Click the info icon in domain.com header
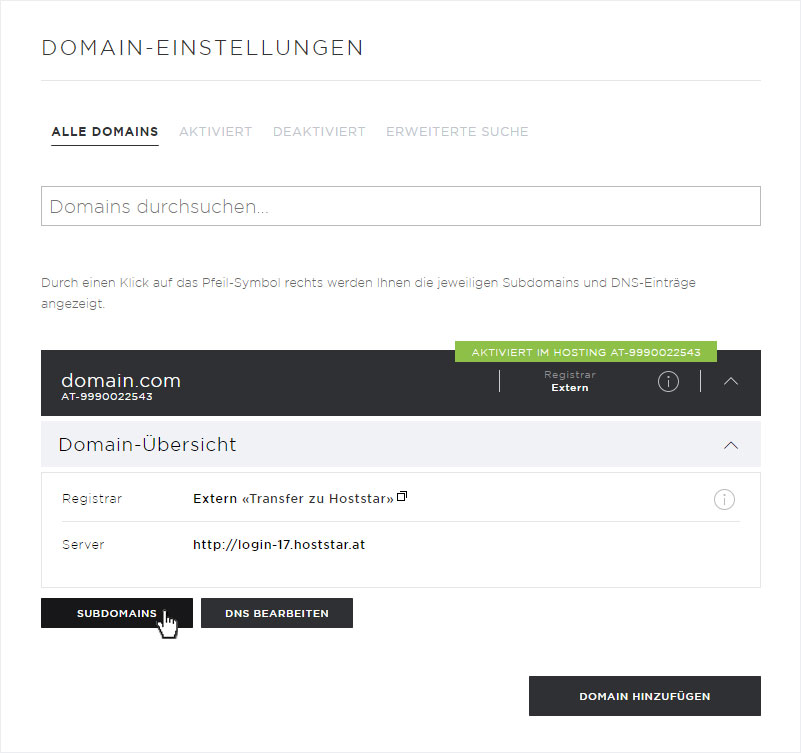This screenshot has height=753, width=801. click(x=668, y=382)
